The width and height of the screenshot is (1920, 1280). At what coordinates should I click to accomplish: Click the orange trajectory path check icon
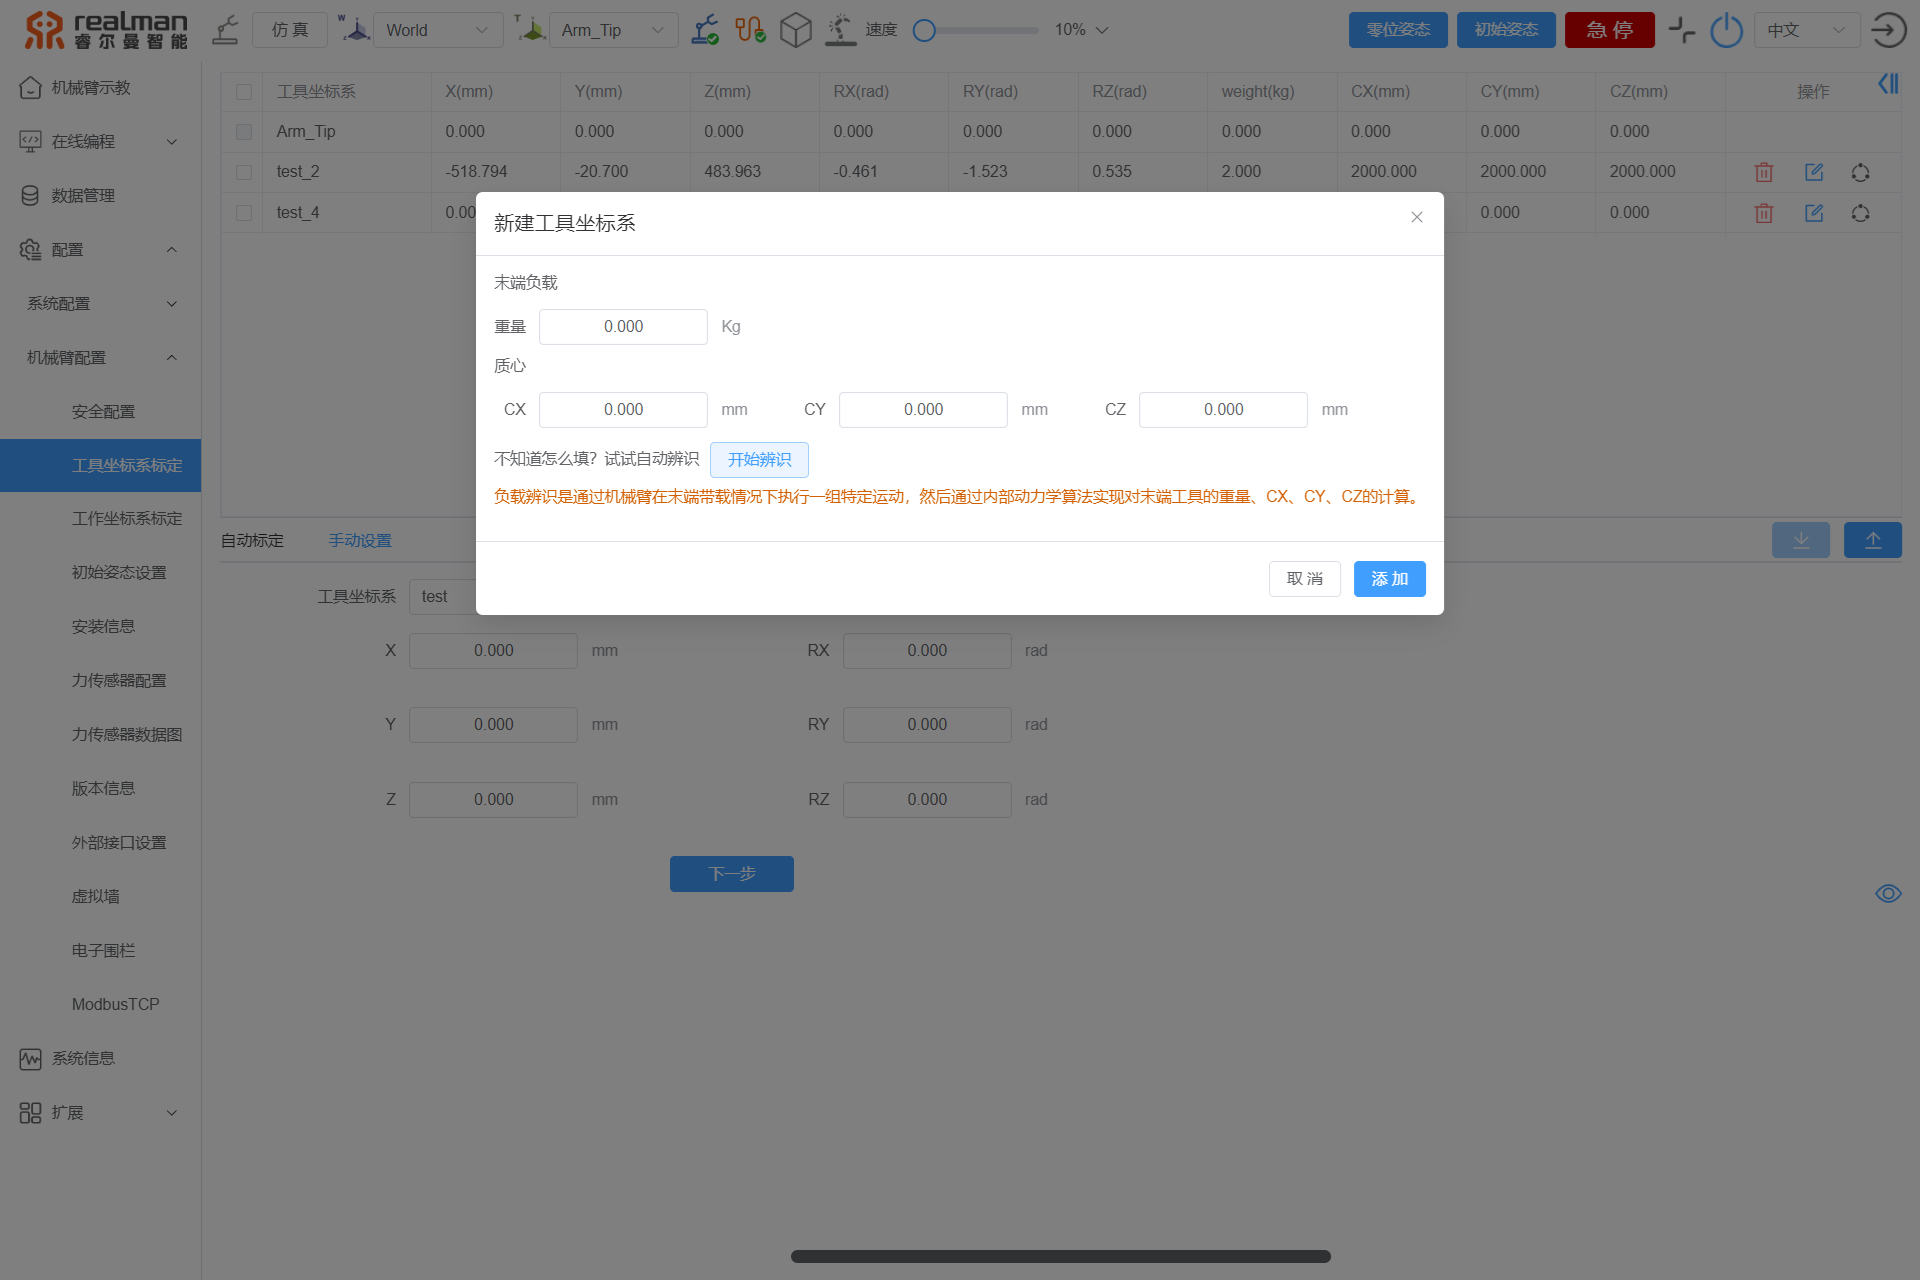[750, 30]
